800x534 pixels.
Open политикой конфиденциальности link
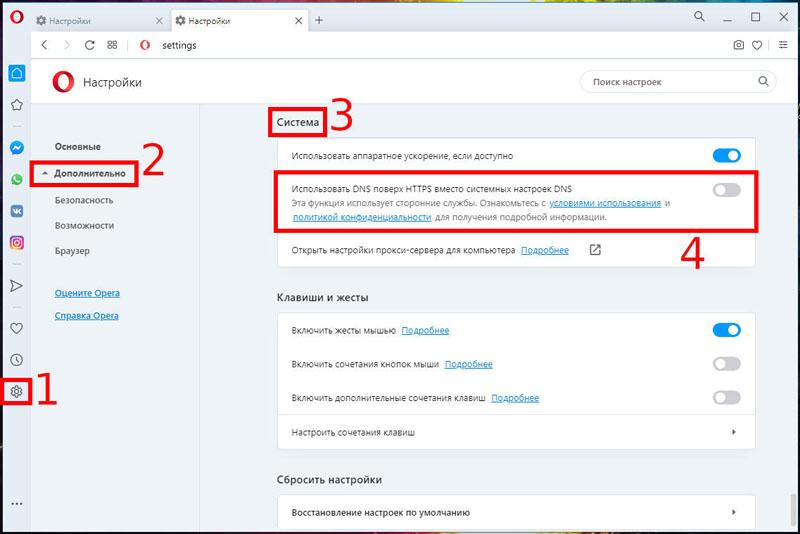click(x=362, y=217)
